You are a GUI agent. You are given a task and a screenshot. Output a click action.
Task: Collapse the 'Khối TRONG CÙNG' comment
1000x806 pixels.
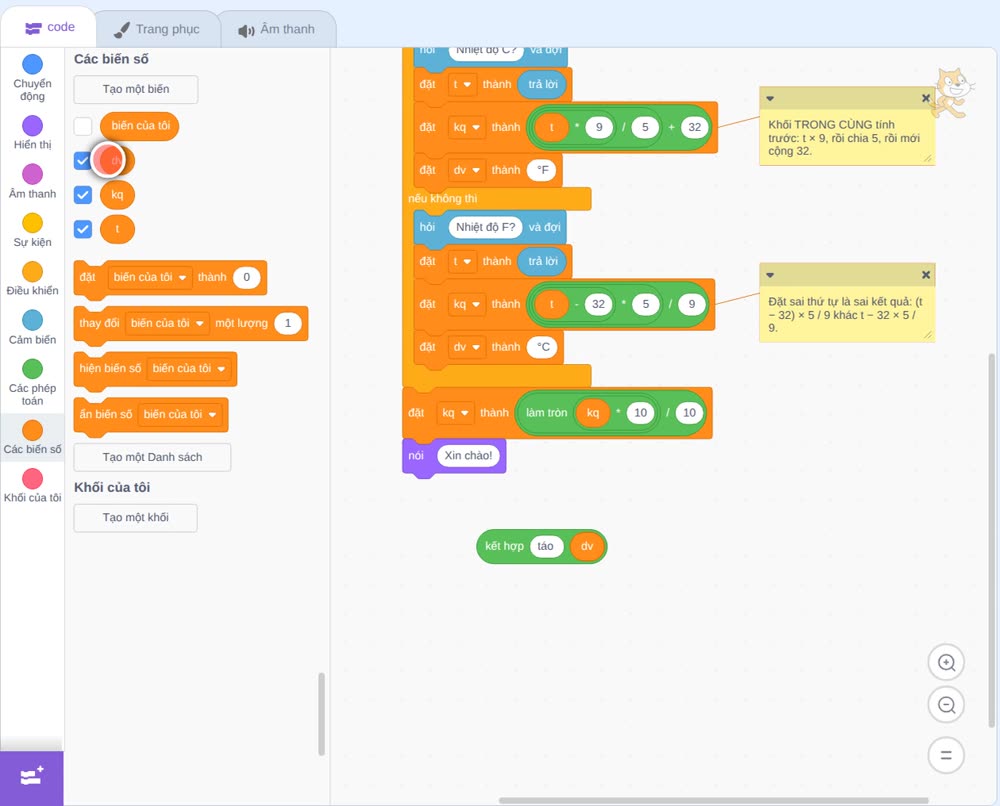click(x=770, y=98)
